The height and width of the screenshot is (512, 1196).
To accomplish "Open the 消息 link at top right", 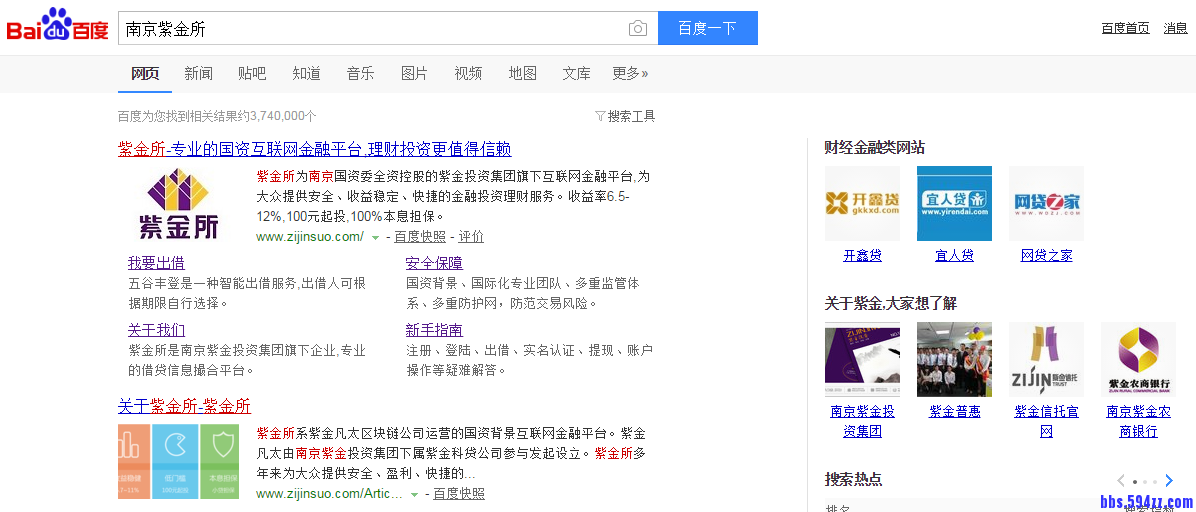I will click(x=1175, y=28).
